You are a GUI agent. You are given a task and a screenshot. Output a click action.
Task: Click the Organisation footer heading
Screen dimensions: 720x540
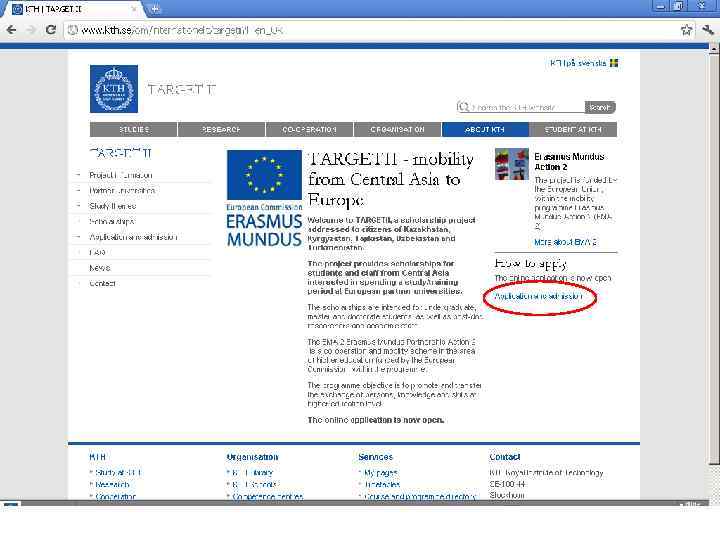tap(252, 457)
